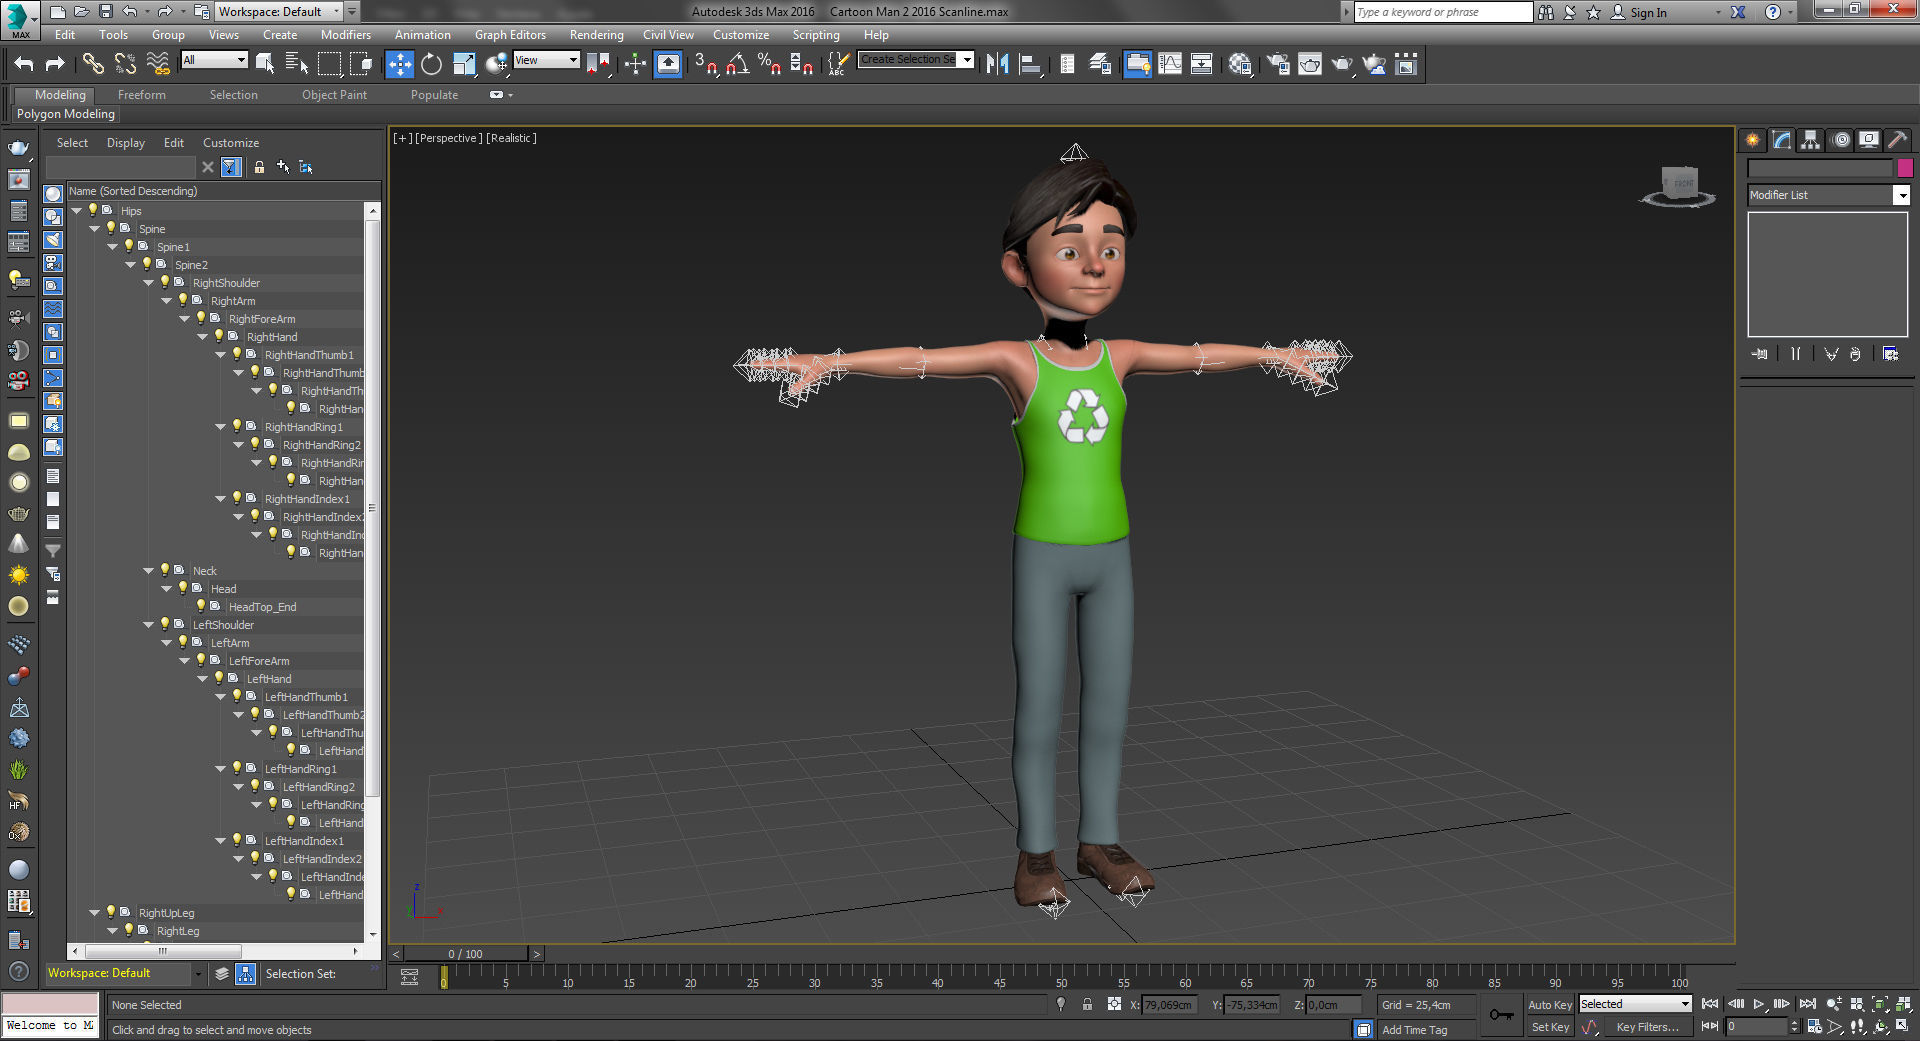Viewport: 1920px width, 1041px height.
Task: Click the pink object color swatch
Action: 1905,168
